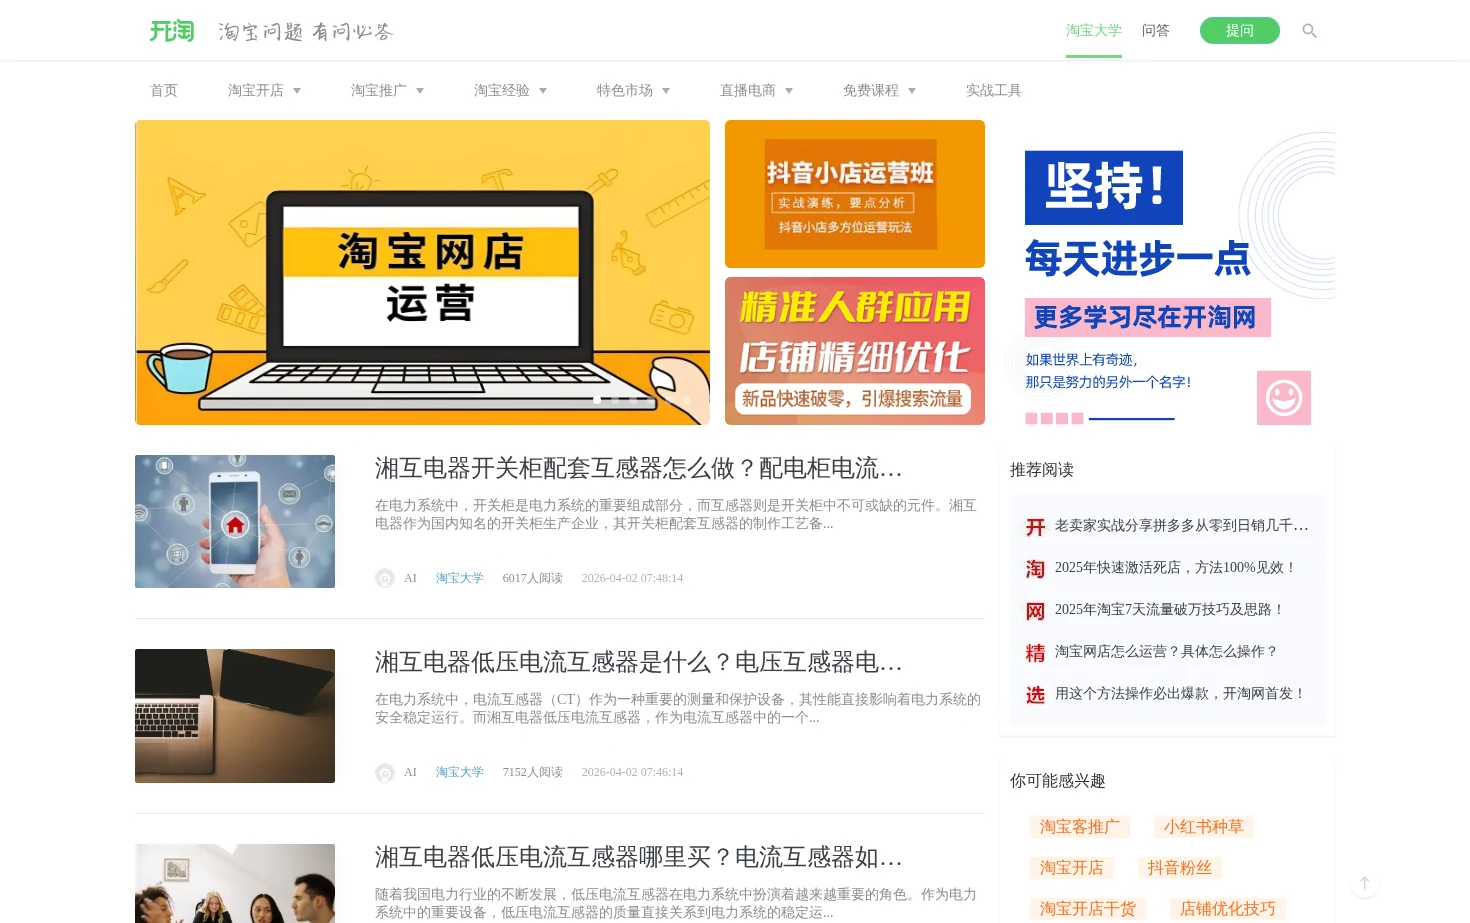
Task: Click the 你可能感兴趣 section heading
Action: point(1058,781)
